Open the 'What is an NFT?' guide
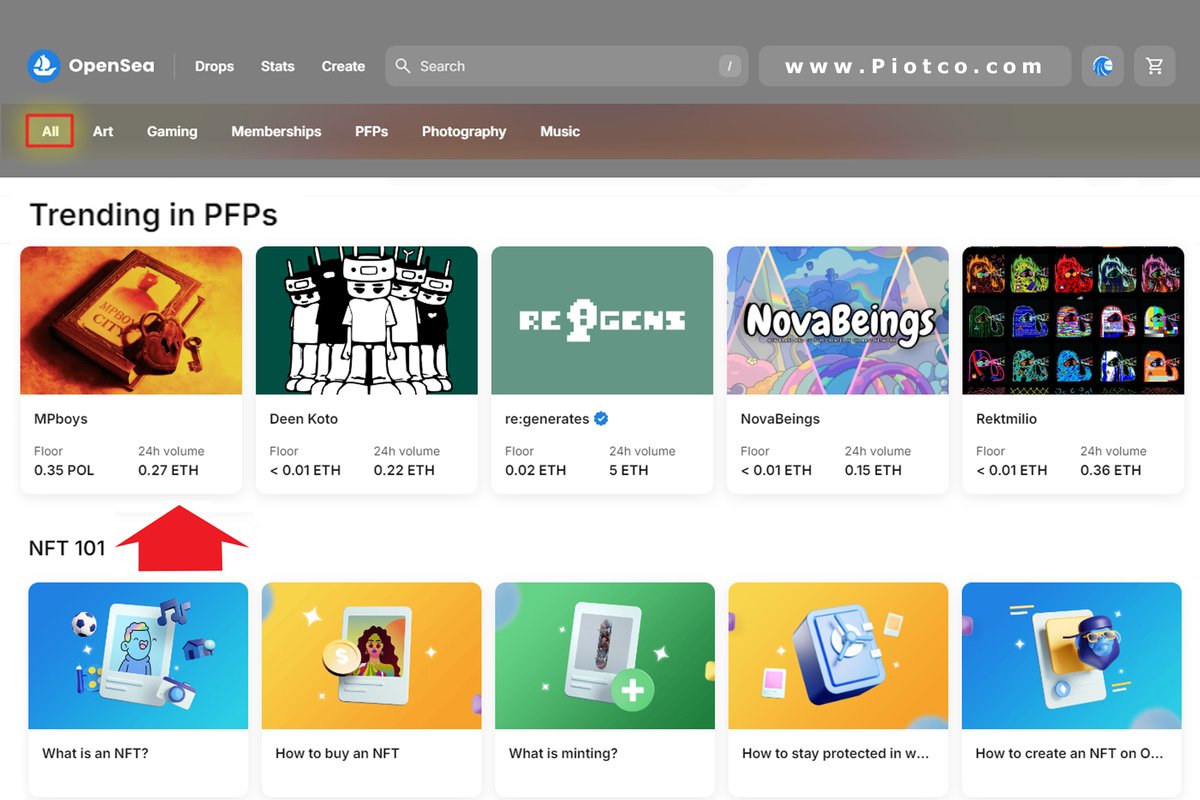This screenshot has width=1200, height=800. (x=138, y=655)
